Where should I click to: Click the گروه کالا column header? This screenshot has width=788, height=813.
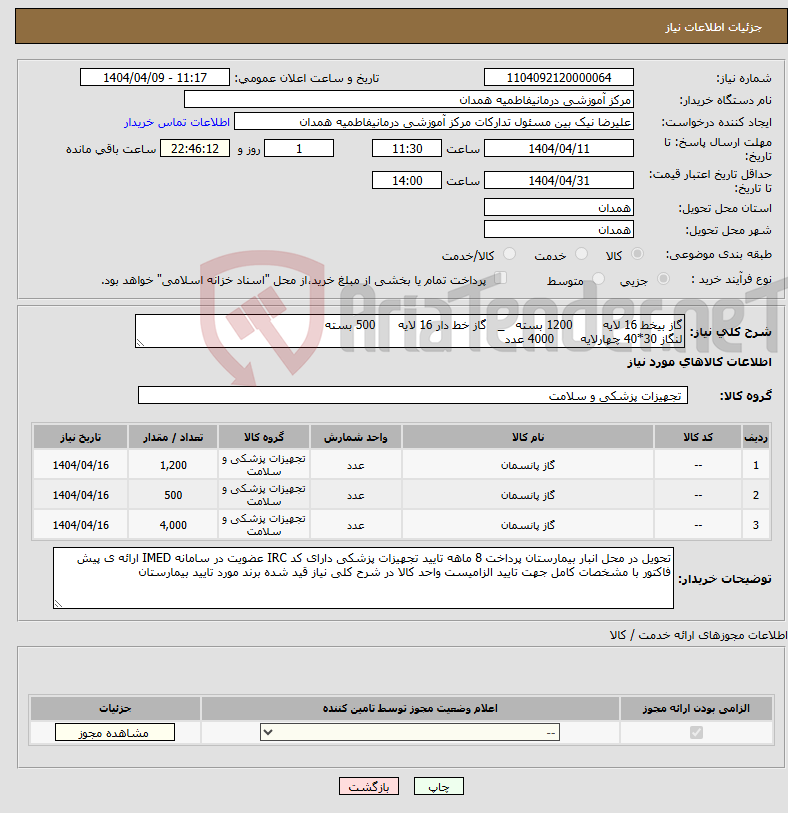point(264,437)
